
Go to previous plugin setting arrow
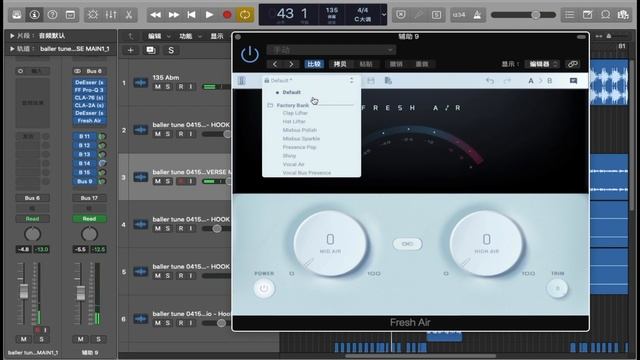coord(275,64)
